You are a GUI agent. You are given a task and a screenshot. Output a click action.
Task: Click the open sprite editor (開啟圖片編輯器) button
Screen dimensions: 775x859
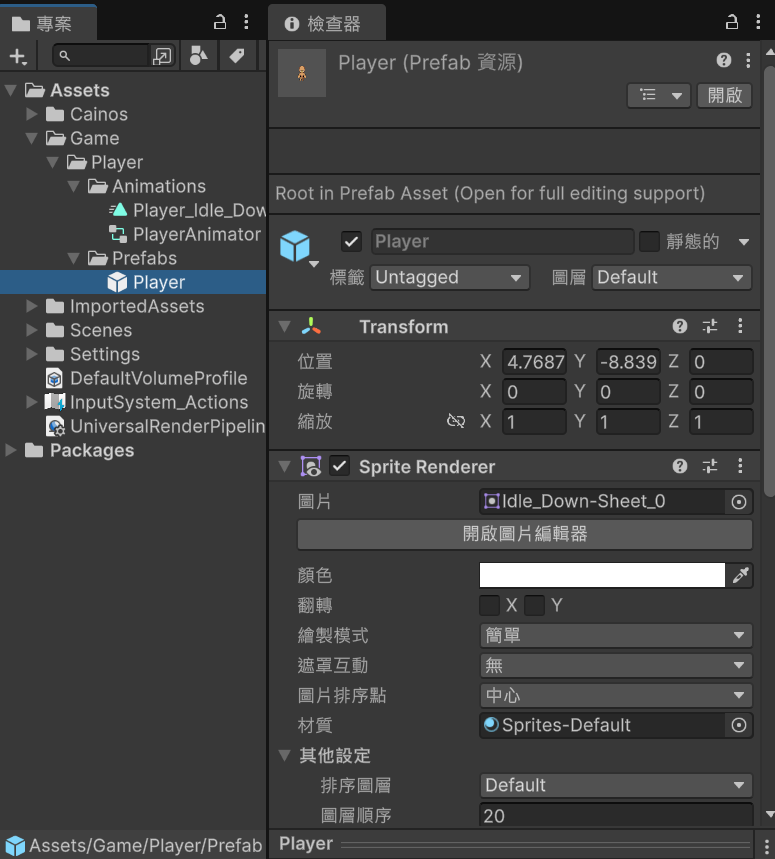[525, 534]
